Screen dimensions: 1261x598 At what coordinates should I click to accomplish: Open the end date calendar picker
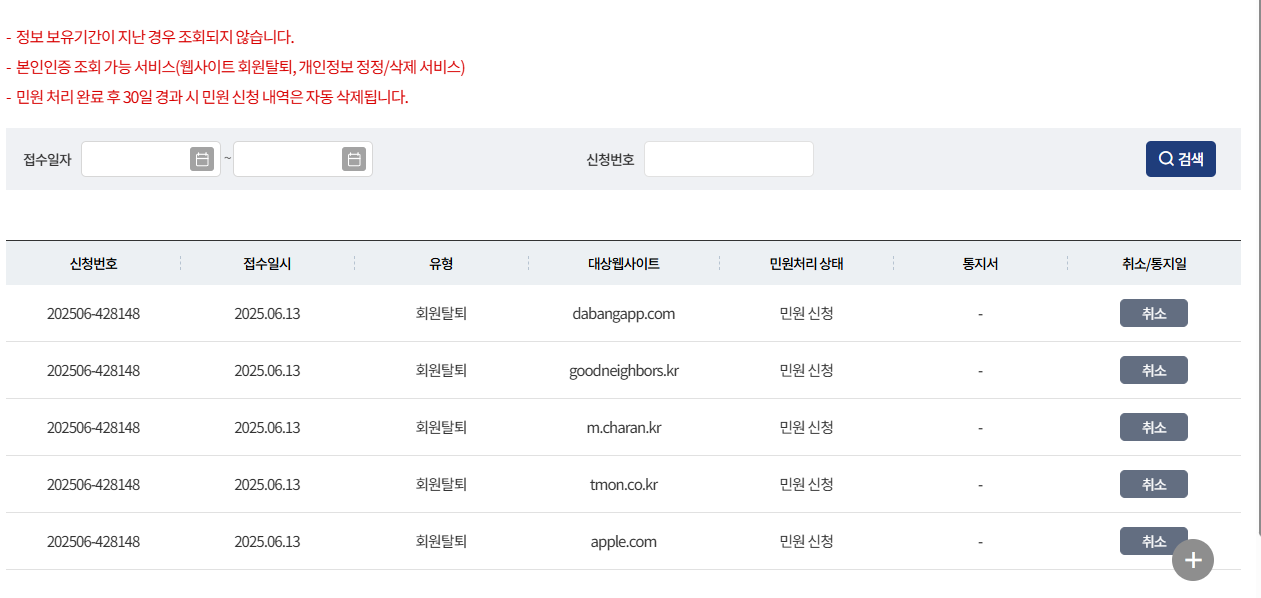(x=355, y=158)
